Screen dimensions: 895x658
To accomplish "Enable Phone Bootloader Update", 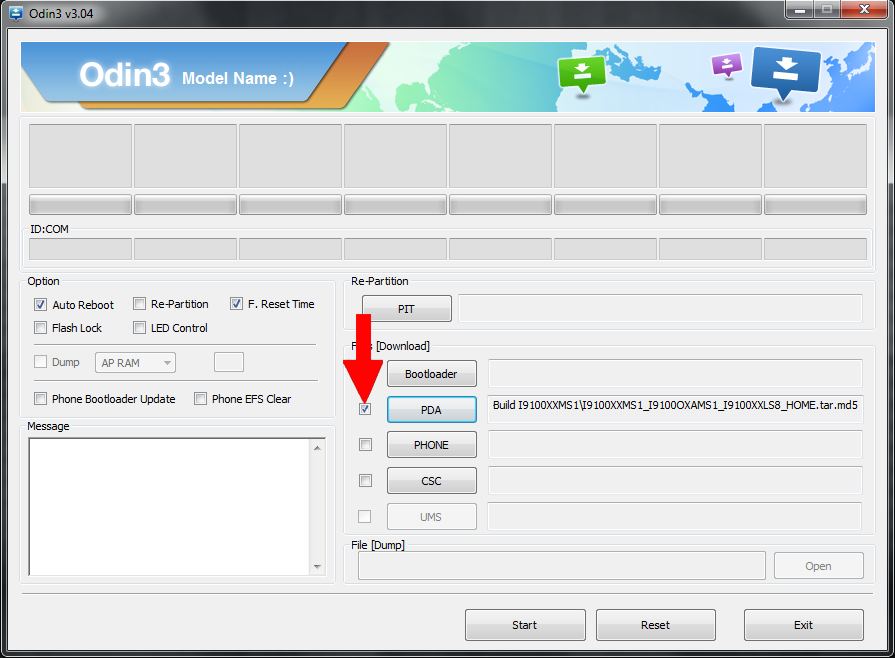I will [x=40, y=398].
